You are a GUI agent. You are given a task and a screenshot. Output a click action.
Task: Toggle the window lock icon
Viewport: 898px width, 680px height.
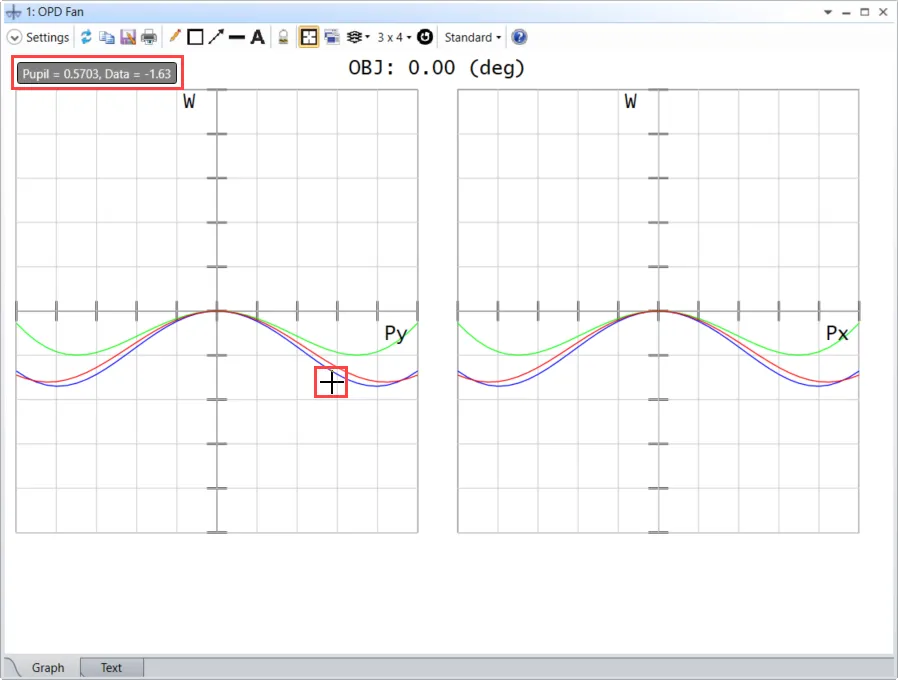coord(284,37)
